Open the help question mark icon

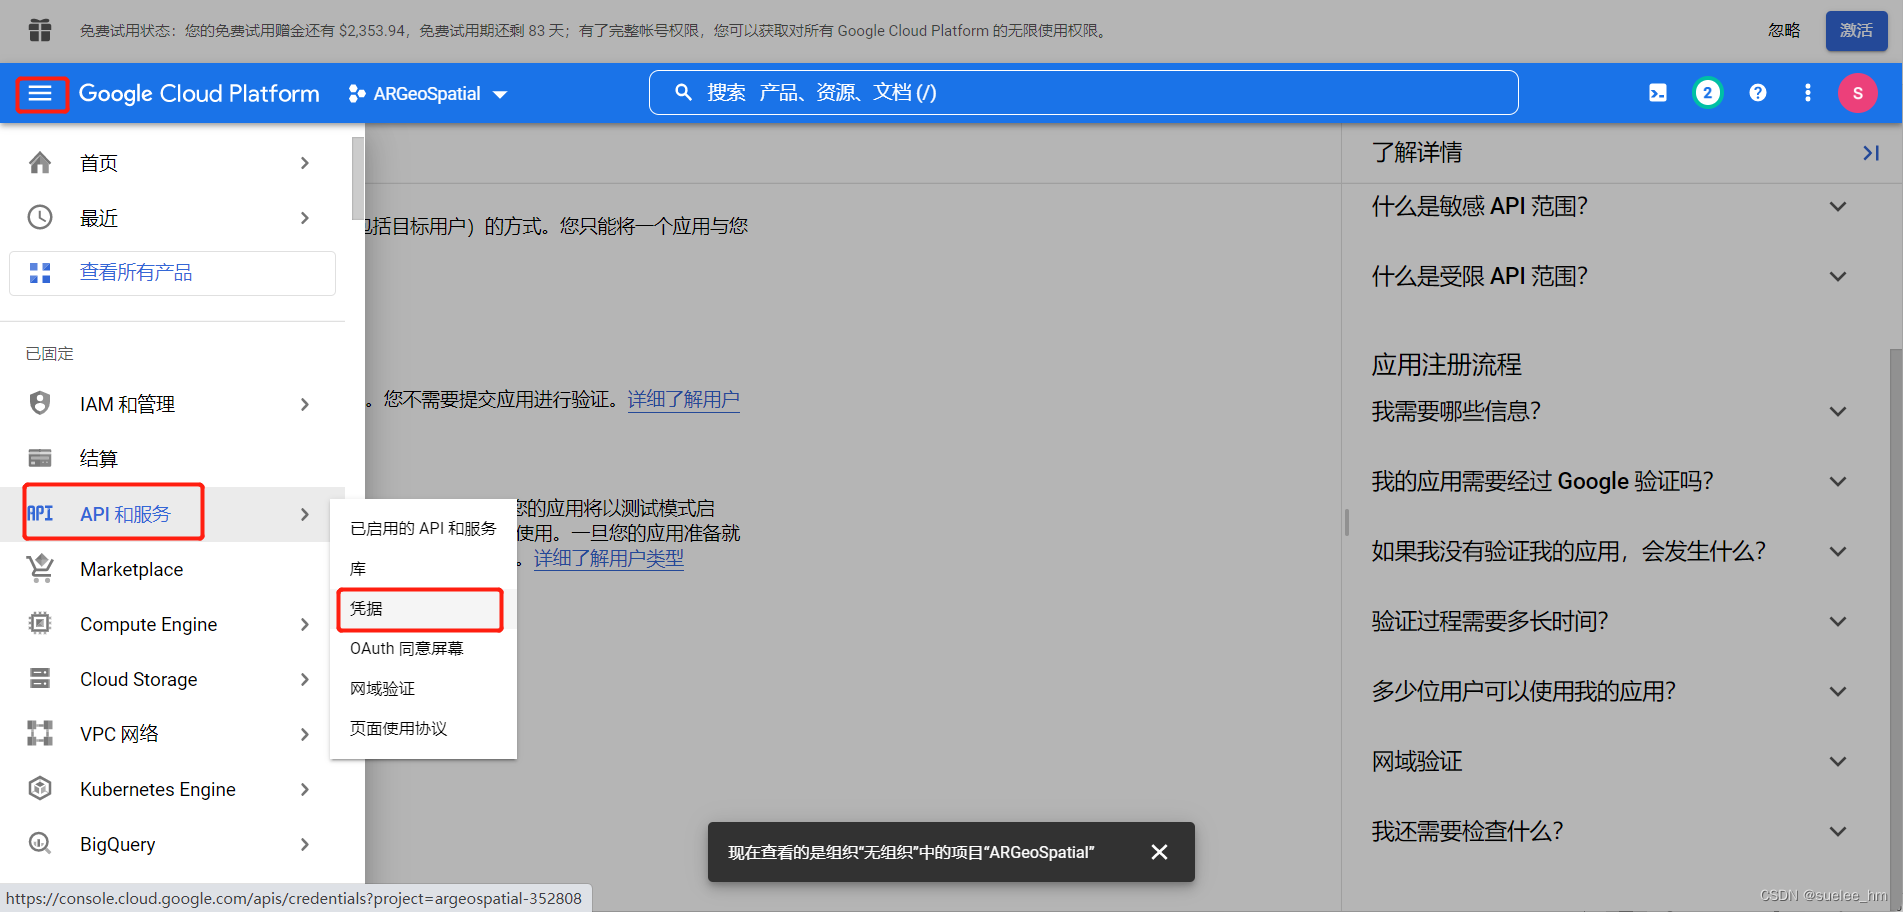(x=1758, y=93)
